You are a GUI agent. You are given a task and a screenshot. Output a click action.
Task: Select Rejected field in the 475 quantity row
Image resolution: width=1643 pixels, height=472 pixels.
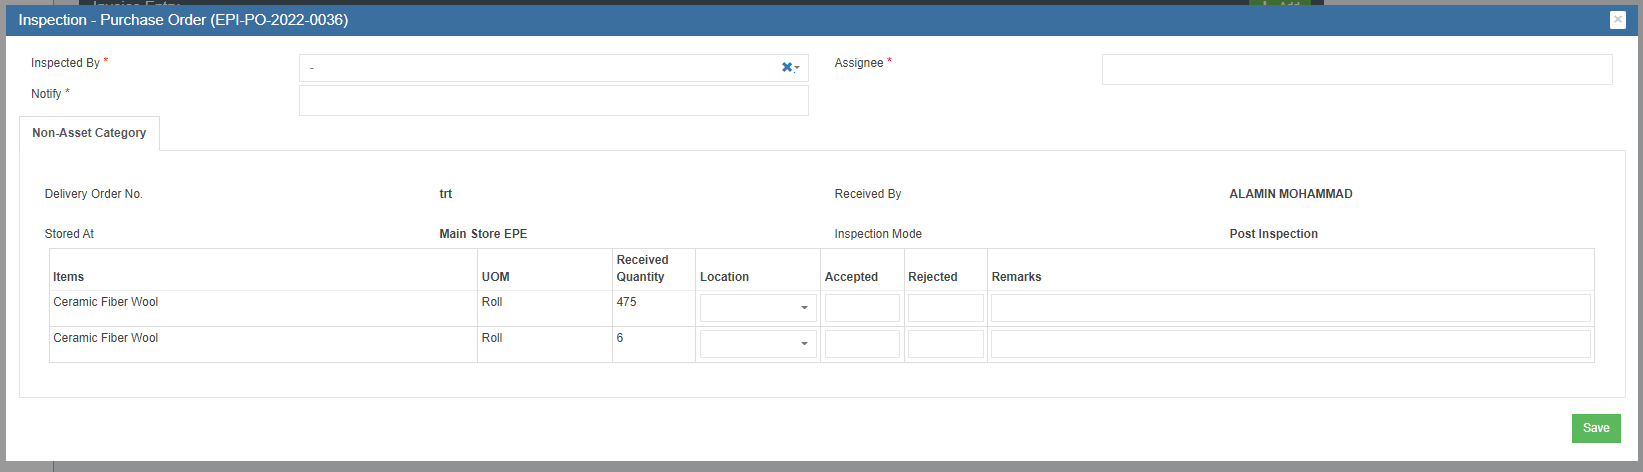945,308
